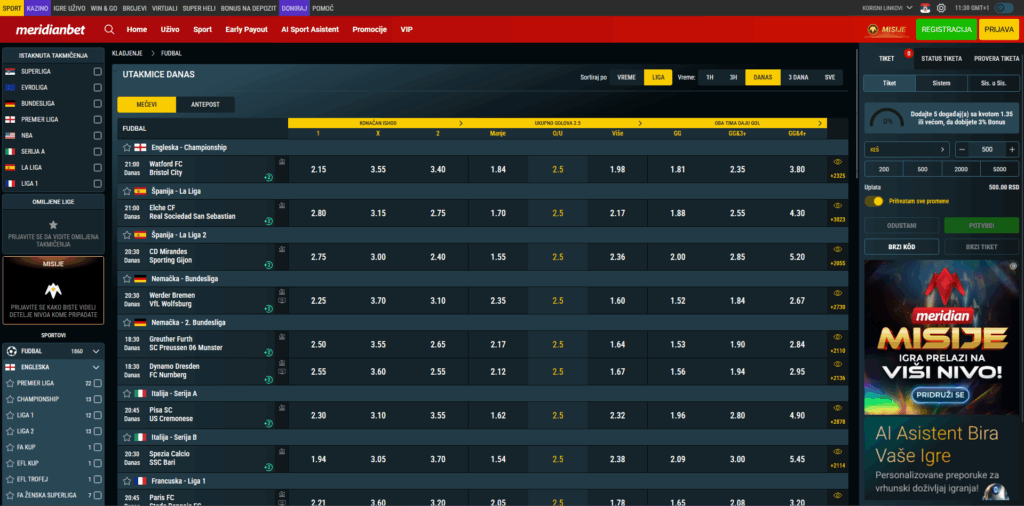Viewport: 1024px width, 506px height.
Task: Click the search magnifier icon in header
Action: click(x=109, y=30)
